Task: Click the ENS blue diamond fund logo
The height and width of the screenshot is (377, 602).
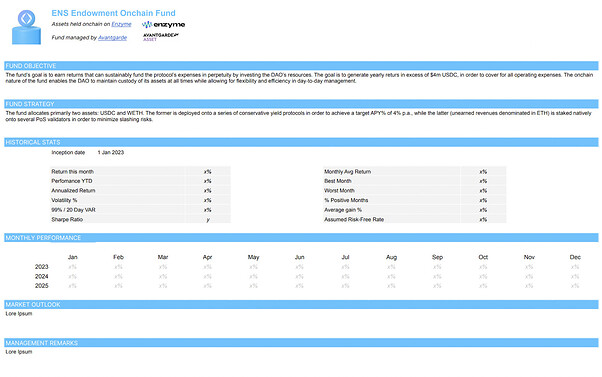Action: point(26,27)
